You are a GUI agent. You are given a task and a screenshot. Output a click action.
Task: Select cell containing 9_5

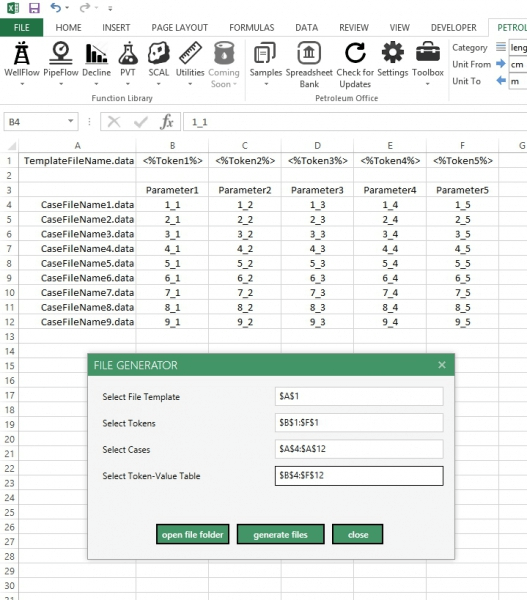point(462,322)
